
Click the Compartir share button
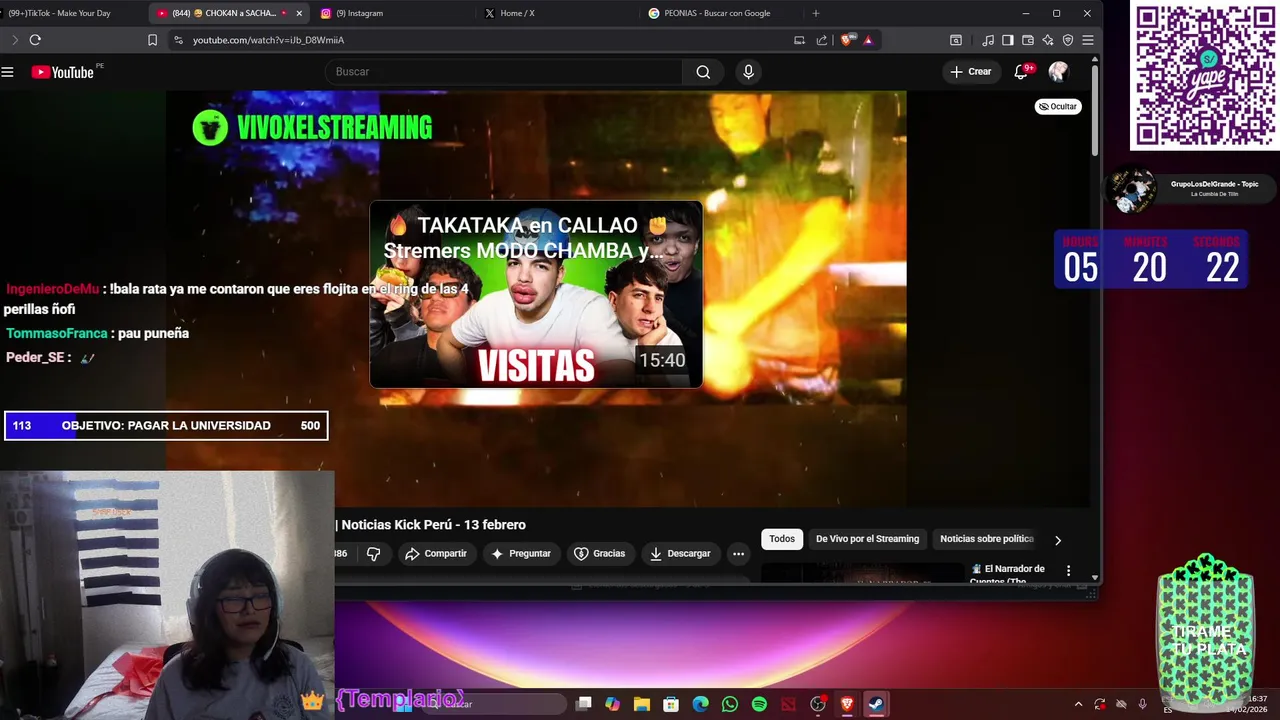436,553
